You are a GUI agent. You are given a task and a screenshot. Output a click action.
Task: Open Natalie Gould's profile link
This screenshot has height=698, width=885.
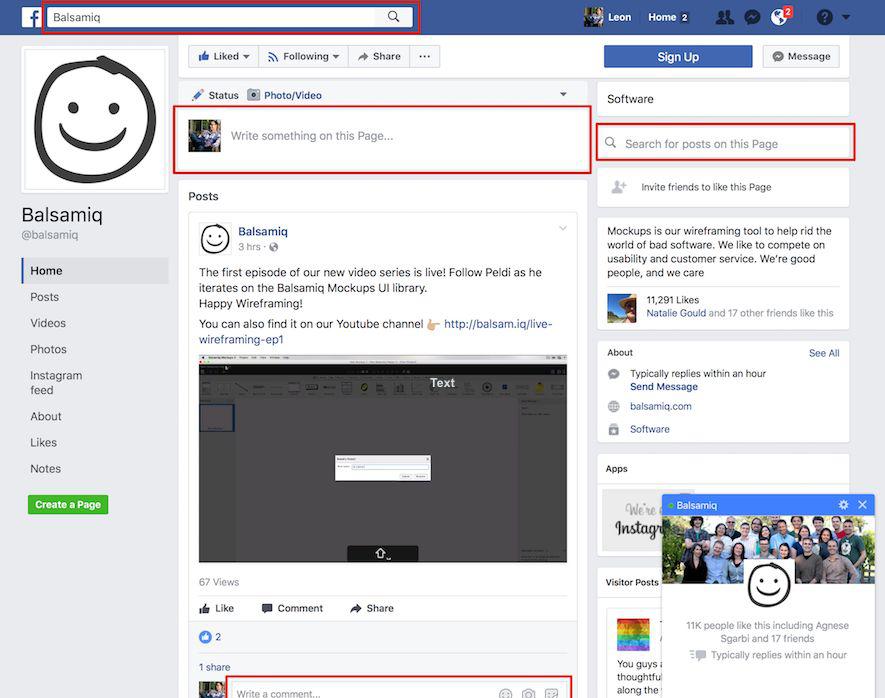point(676,313)
